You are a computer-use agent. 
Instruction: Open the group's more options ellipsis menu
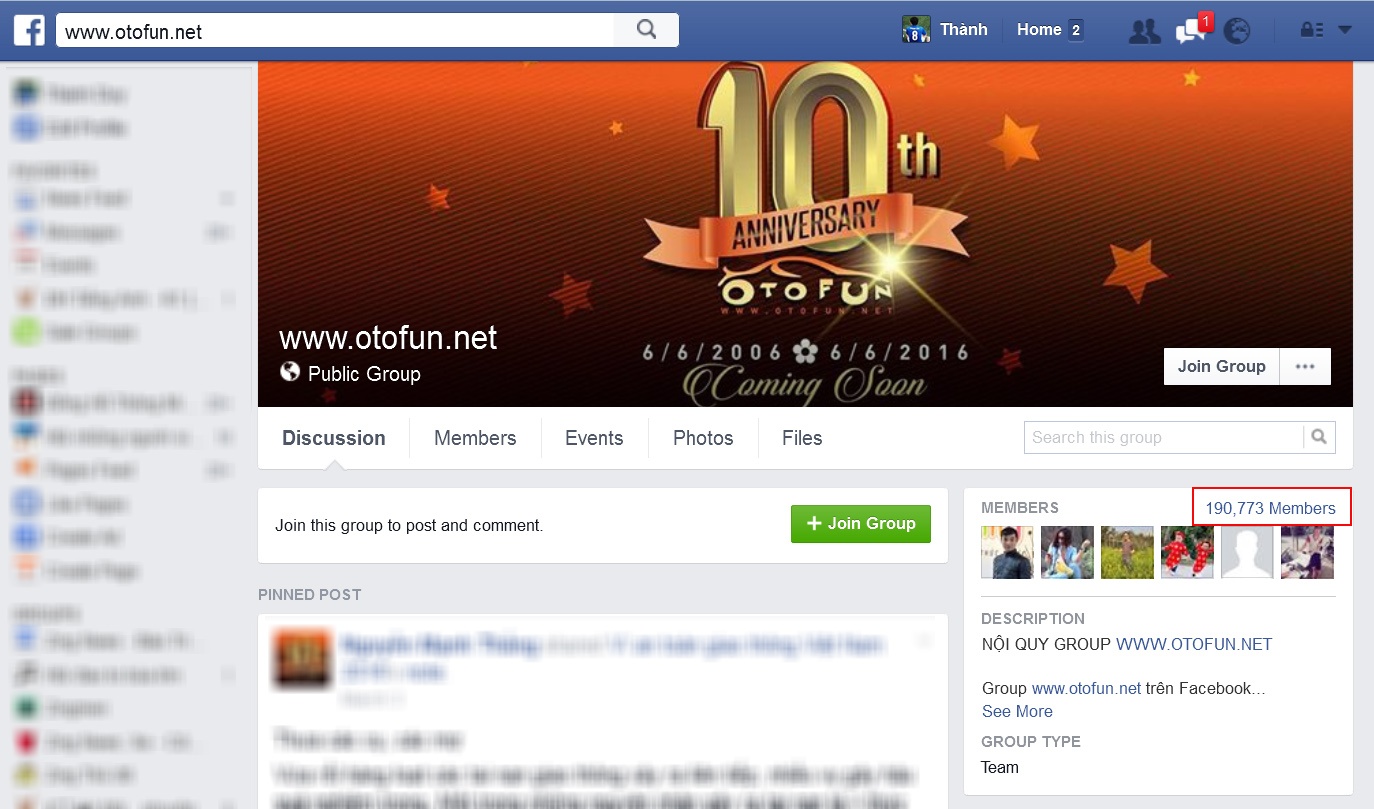pyautogui.click(x=1305, y=366)
